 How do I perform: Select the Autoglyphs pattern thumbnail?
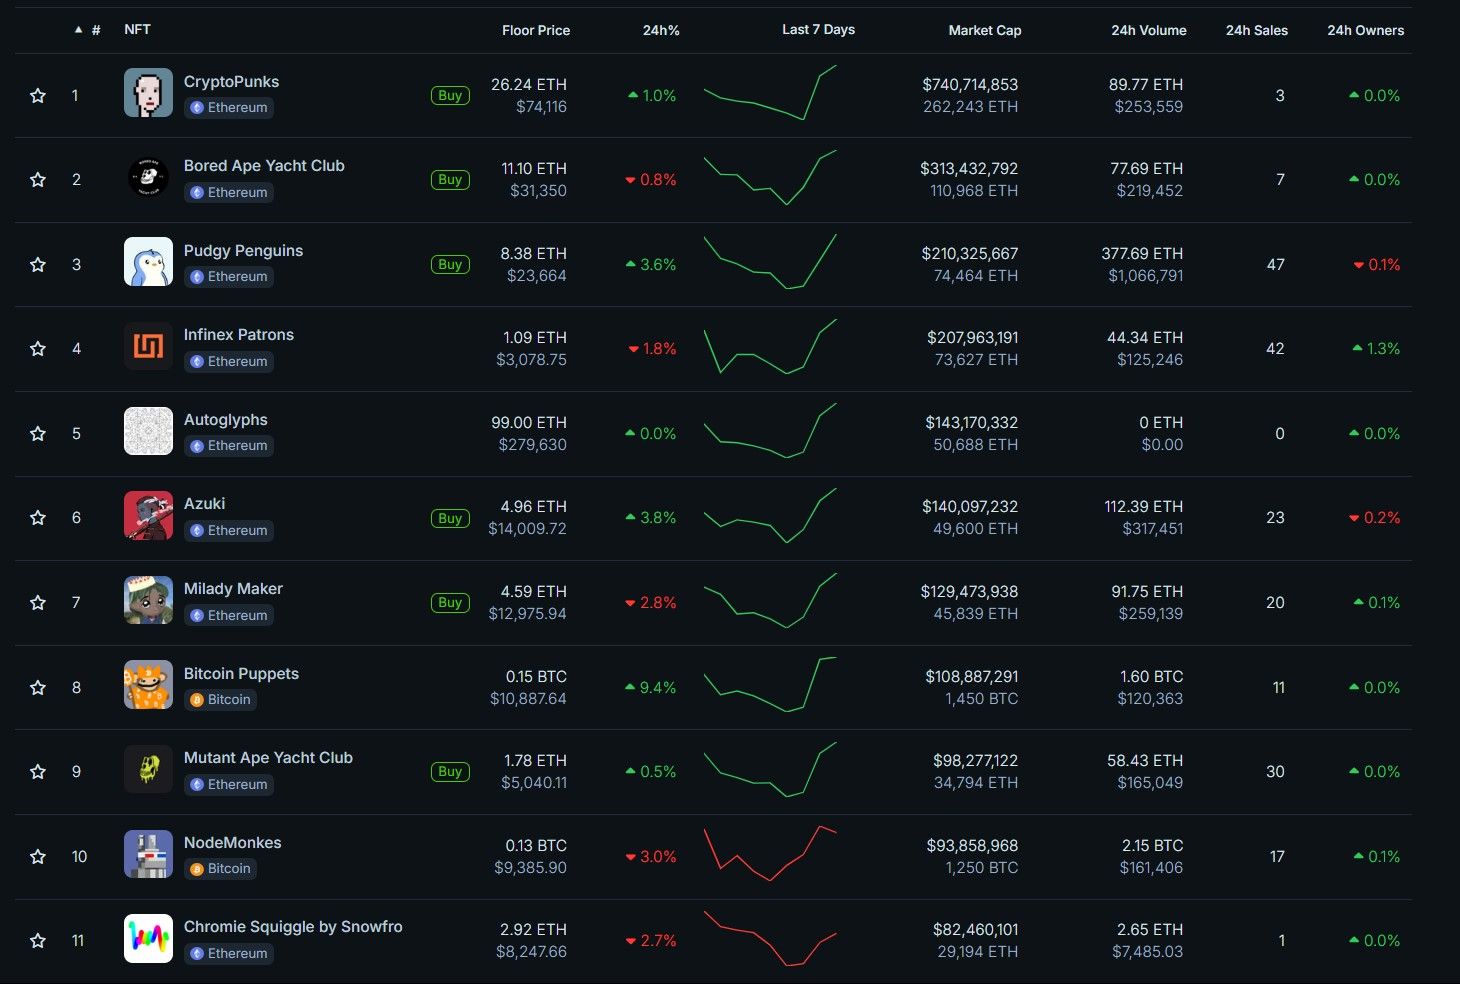click(148, 431)
